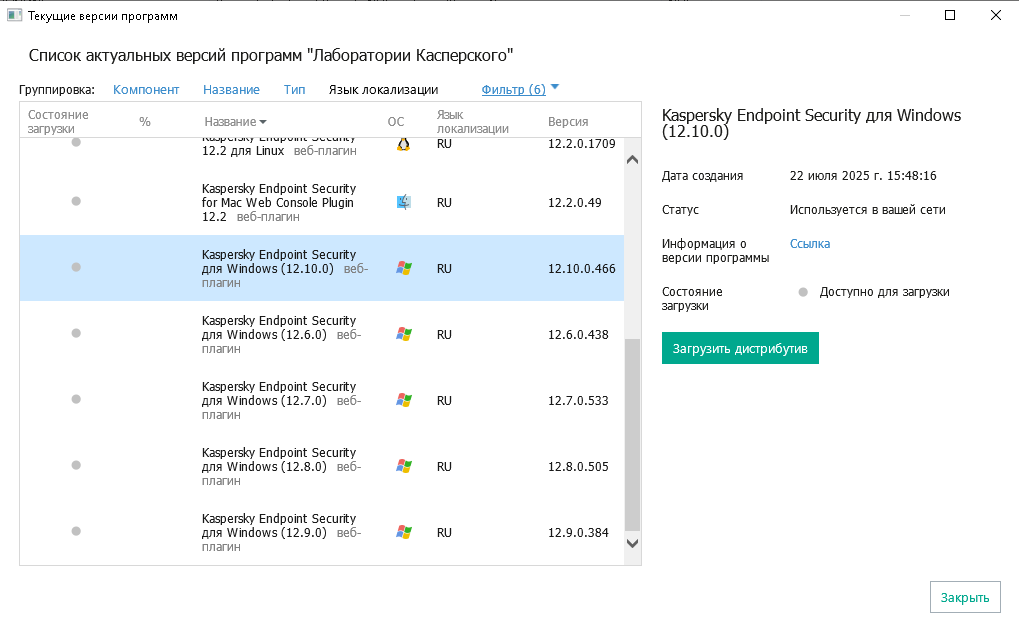
Task: Click Windows icon in 12.6.0 row
Action: pyautogui.click(x=404, y=334)
